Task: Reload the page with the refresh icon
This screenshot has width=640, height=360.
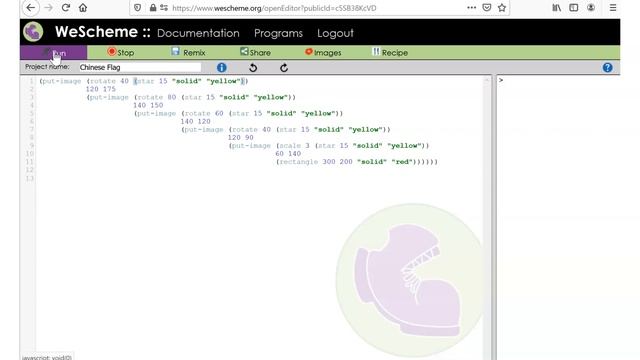Action: [66, 8]
